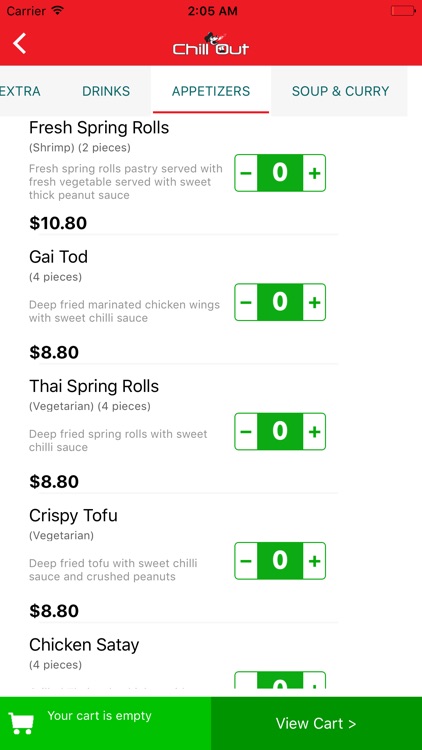Tap the shopping cart icon
The width and height of the screenshot is (422, 750).
tap(22, 723)
